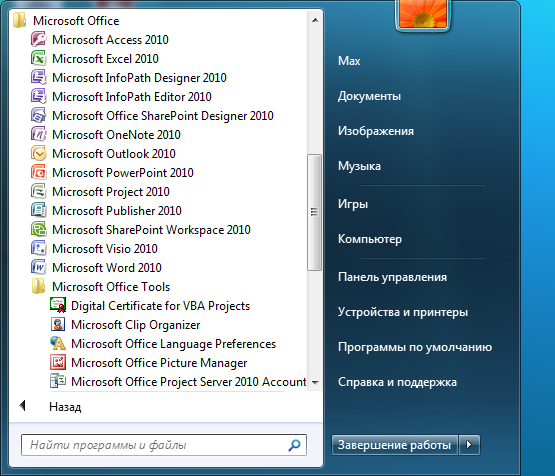Click the Завершение работы button
This screenshot has width=555, height=476.
(395, 445)
